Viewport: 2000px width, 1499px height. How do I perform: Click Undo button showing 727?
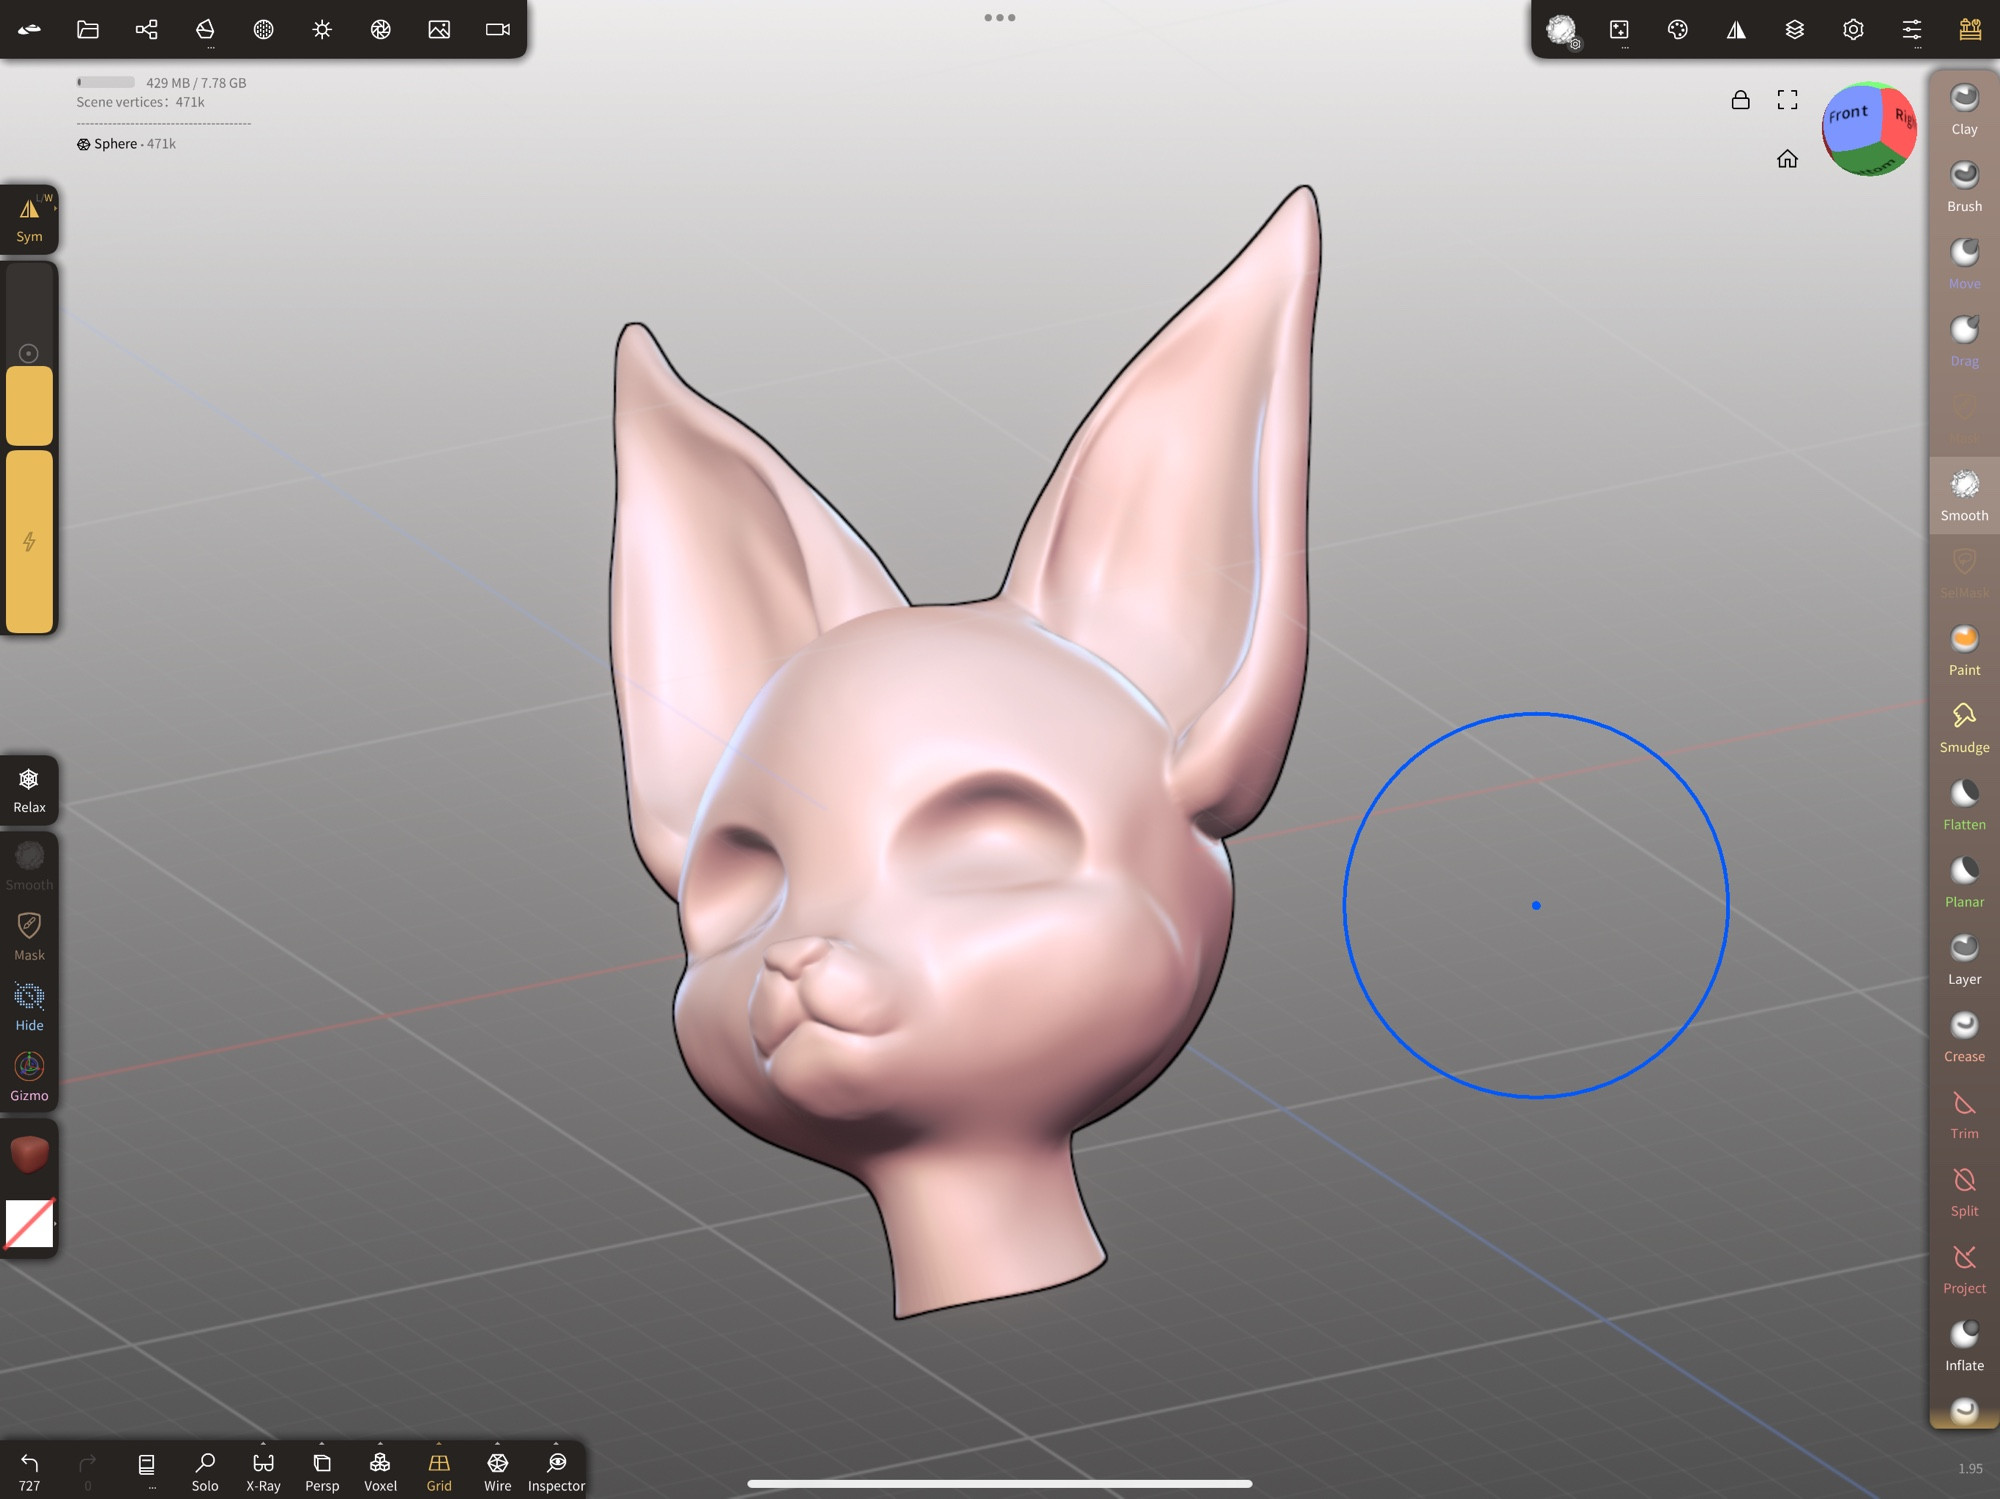tap(29, 1471)
